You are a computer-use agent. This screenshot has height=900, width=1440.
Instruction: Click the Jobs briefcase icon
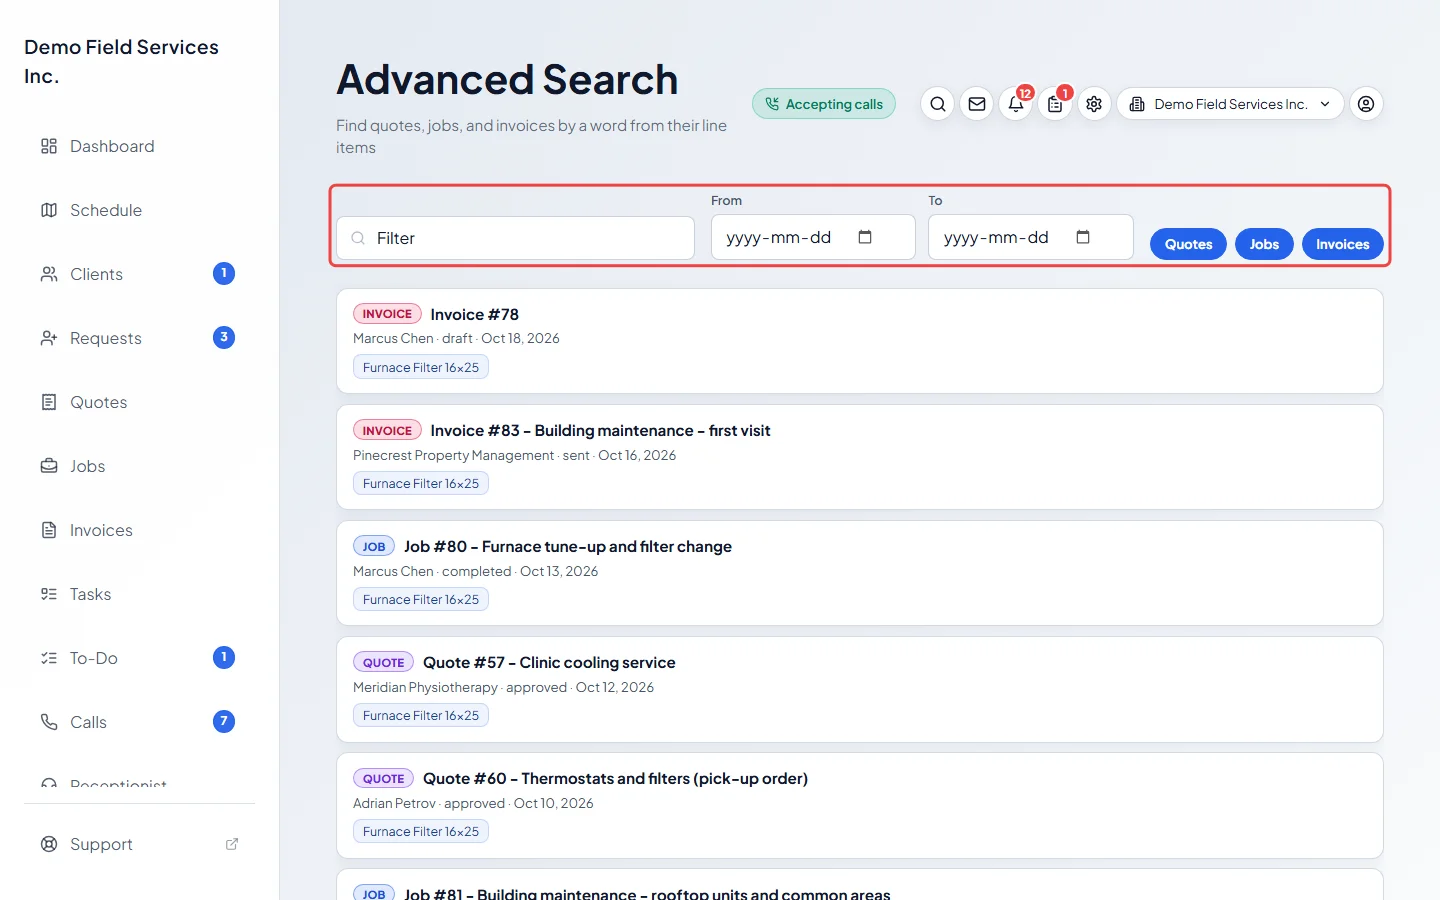click(x=49, y=466)
